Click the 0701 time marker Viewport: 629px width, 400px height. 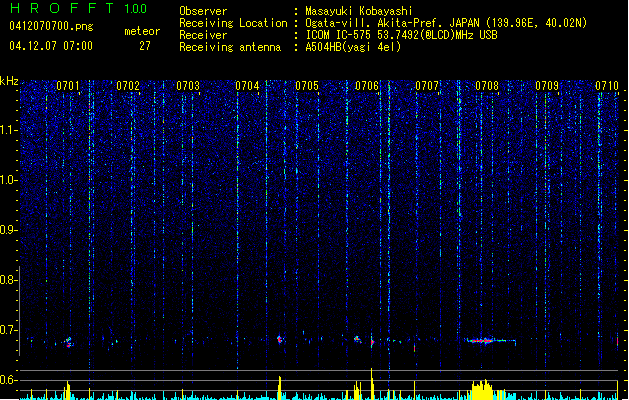(68, 86)
